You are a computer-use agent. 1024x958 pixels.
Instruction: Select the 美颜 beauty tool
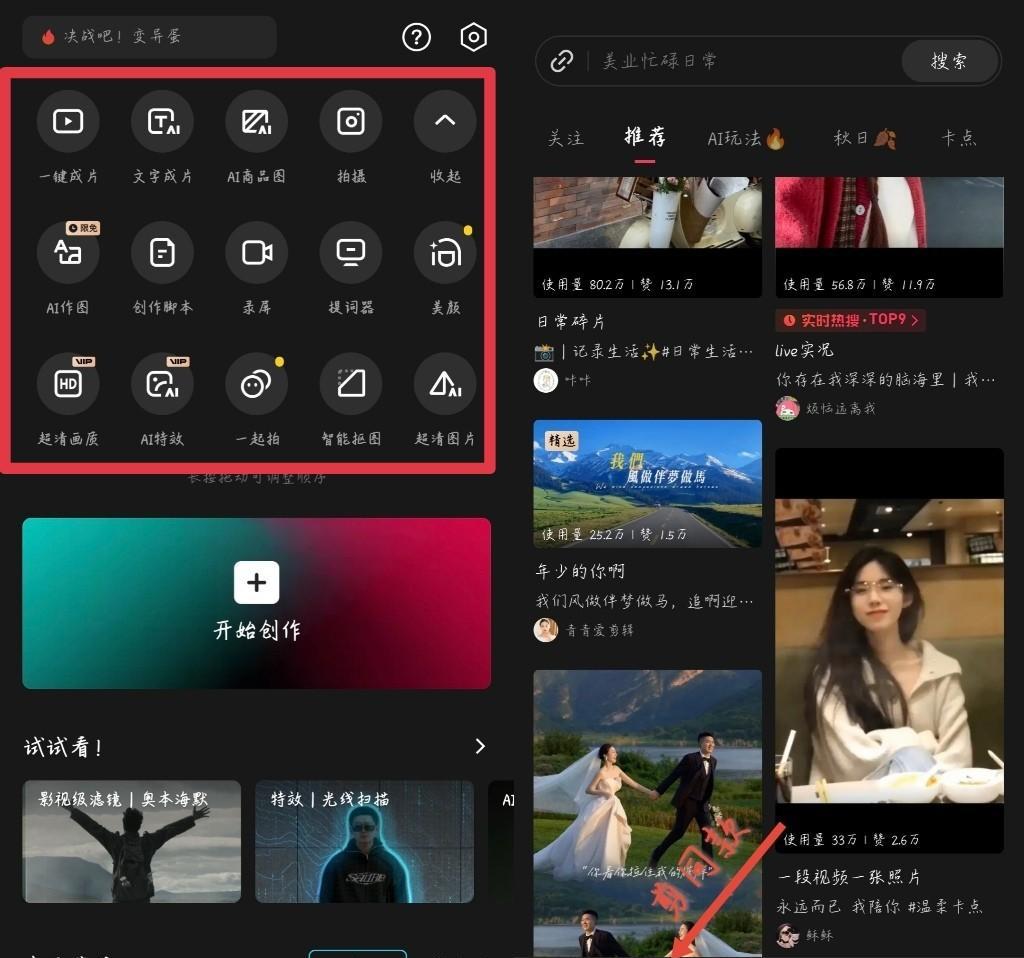(x=444, y=253)
